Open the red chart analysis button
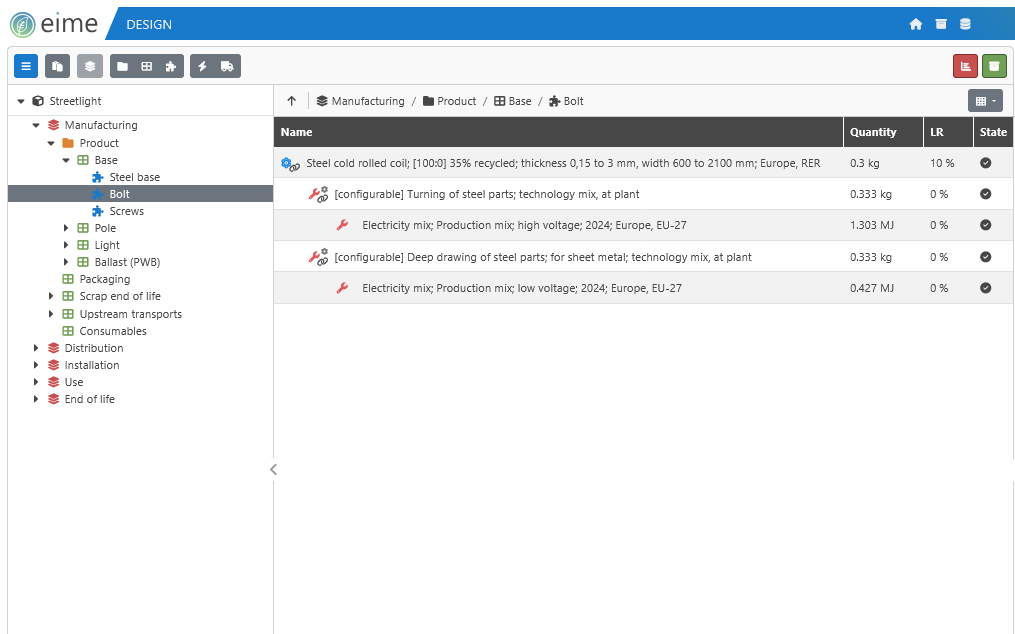The image size is (1015, 634). pyautogui.click(x=965, y=66)
